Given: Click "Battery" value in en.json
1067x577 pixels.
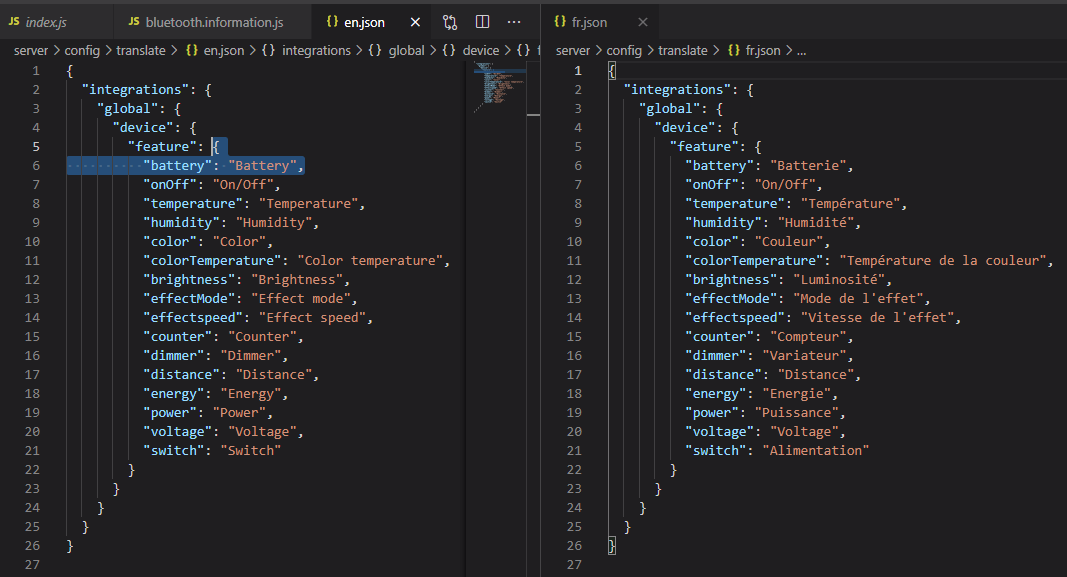Looking at the screenshot, I should point(262,165).
